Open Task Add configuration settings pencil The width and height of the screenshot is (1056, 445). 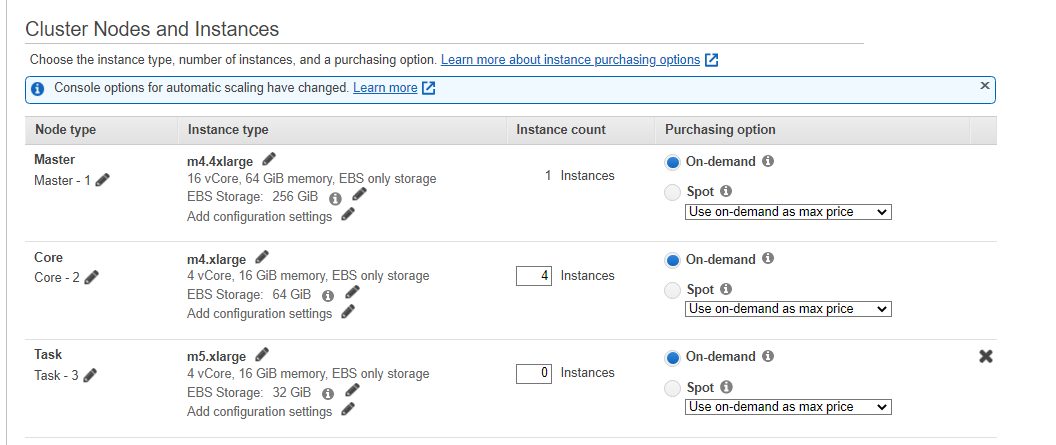pos(348,409)
